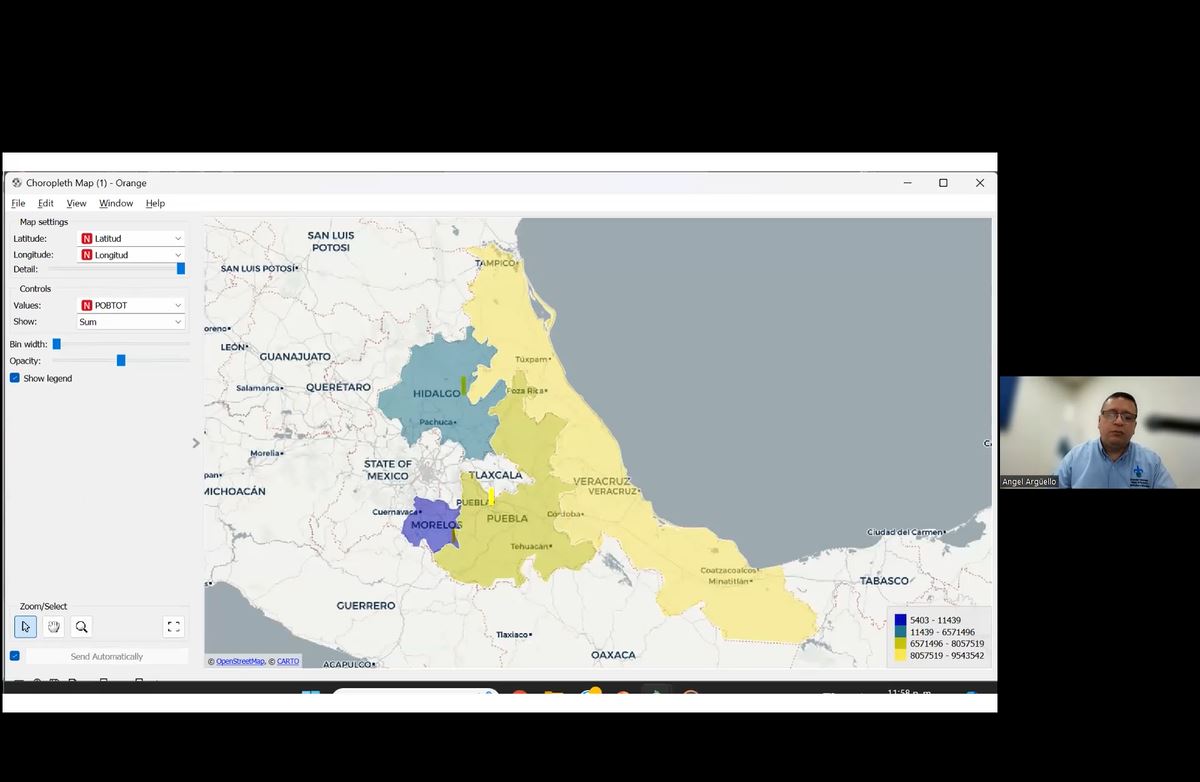Uncheck the Show legend checkbox
This screenshot has width=1200, height=782.
(15, 378)
